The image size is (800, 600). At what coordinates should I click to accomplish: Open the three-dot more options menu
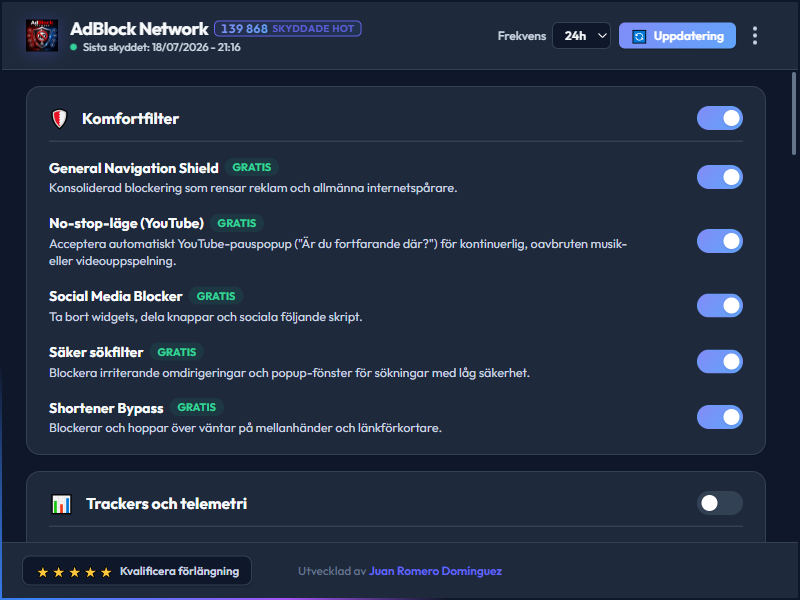point(755,36)
